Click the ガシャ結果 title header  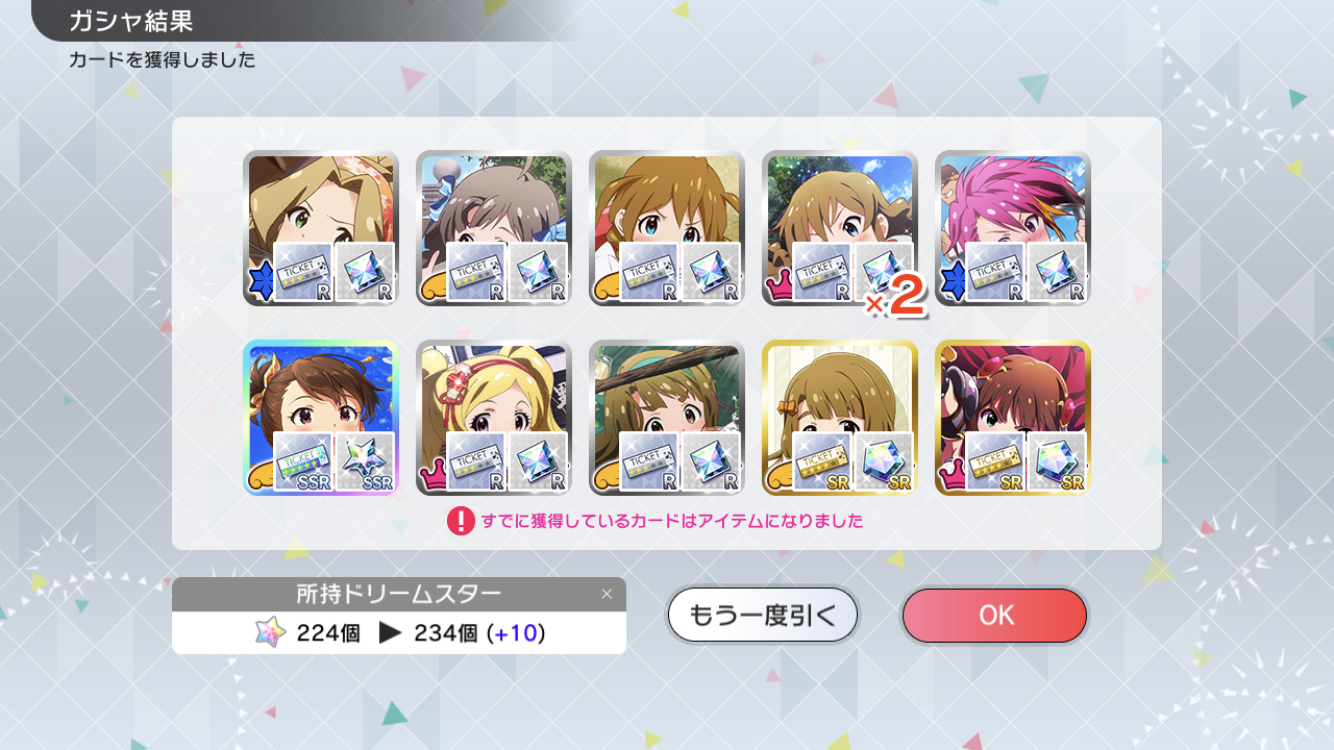point(131,21)
